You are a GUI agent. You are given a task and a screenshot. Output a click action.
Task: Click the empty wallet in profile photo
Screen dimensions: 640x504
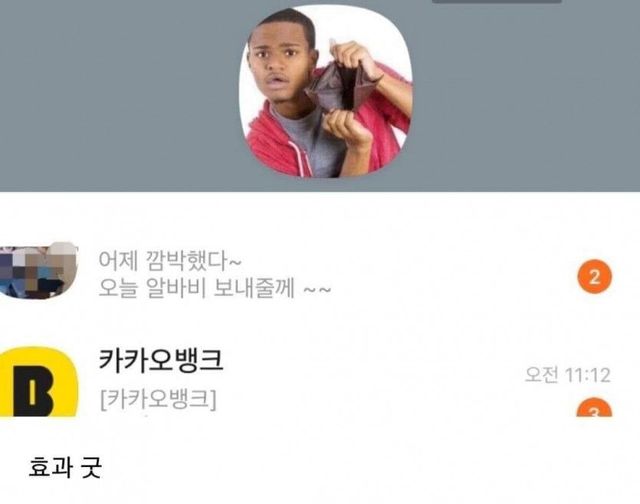coord(341,88)
